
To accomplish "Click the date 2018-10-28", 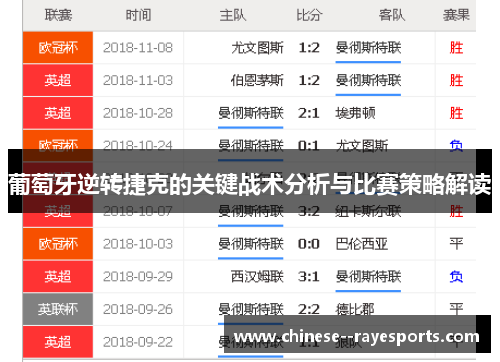I will [x=138, y=113].
